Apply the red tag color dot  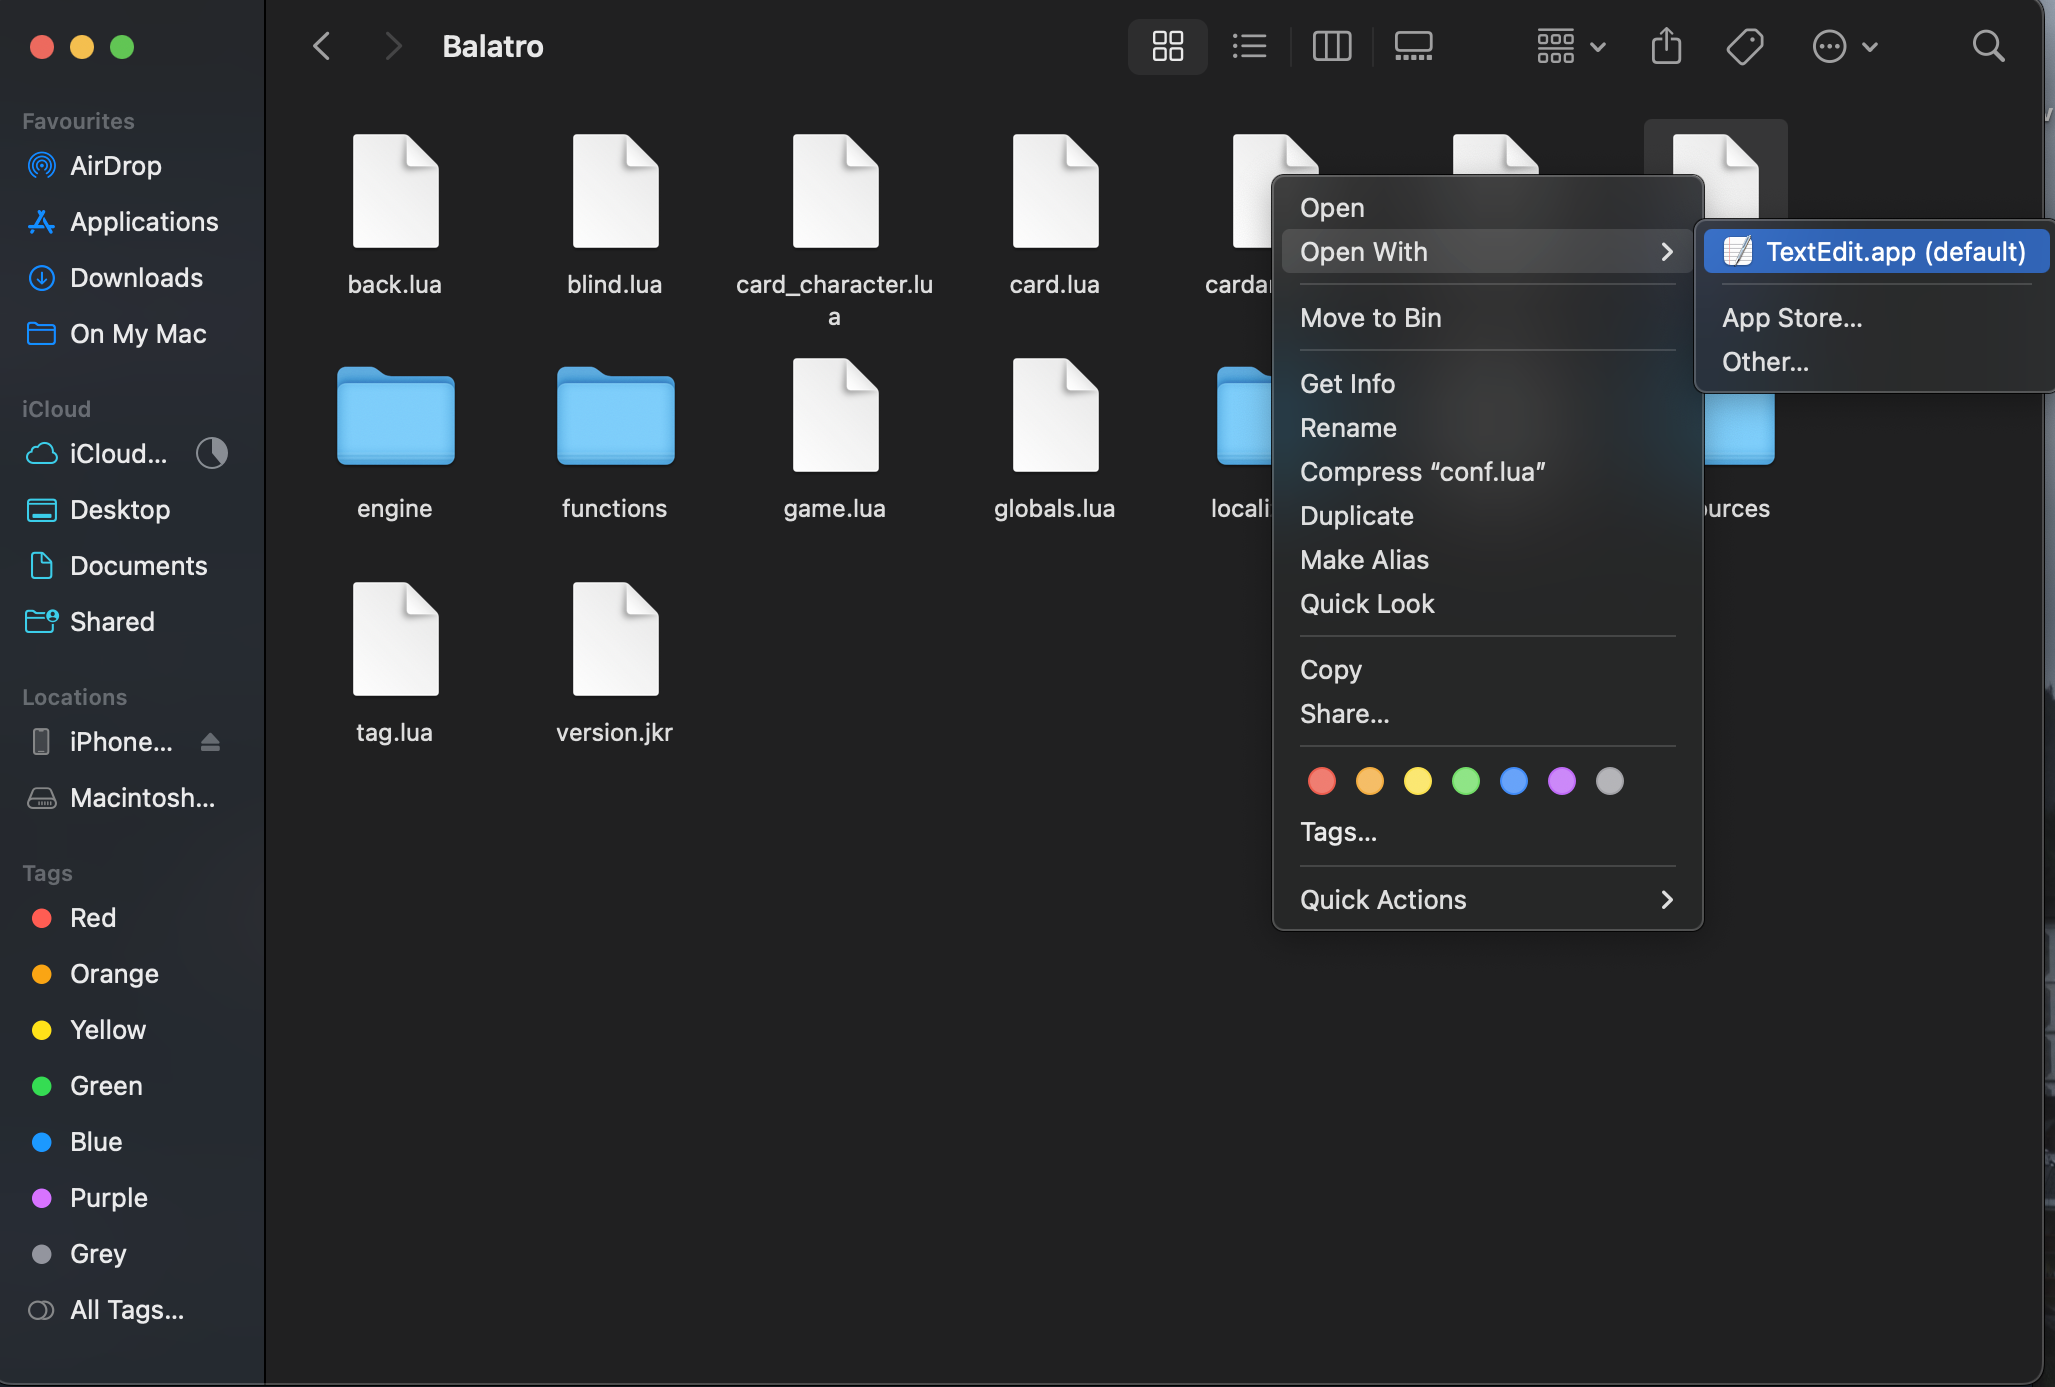(x=1322, y=781)
